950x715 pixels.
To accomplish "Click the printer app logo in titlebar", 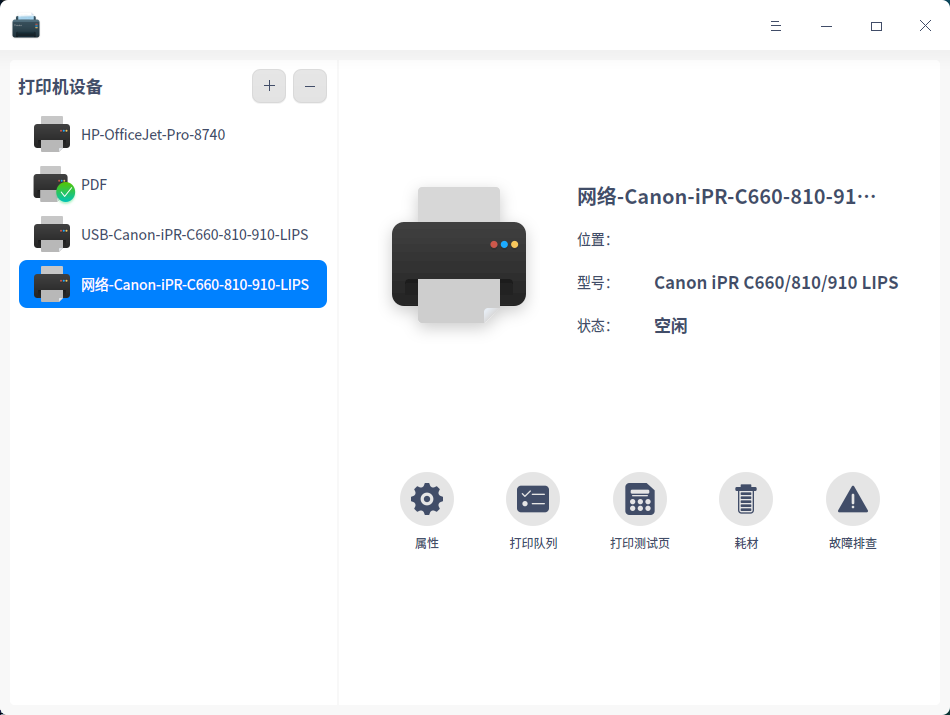I will [26, 25].
